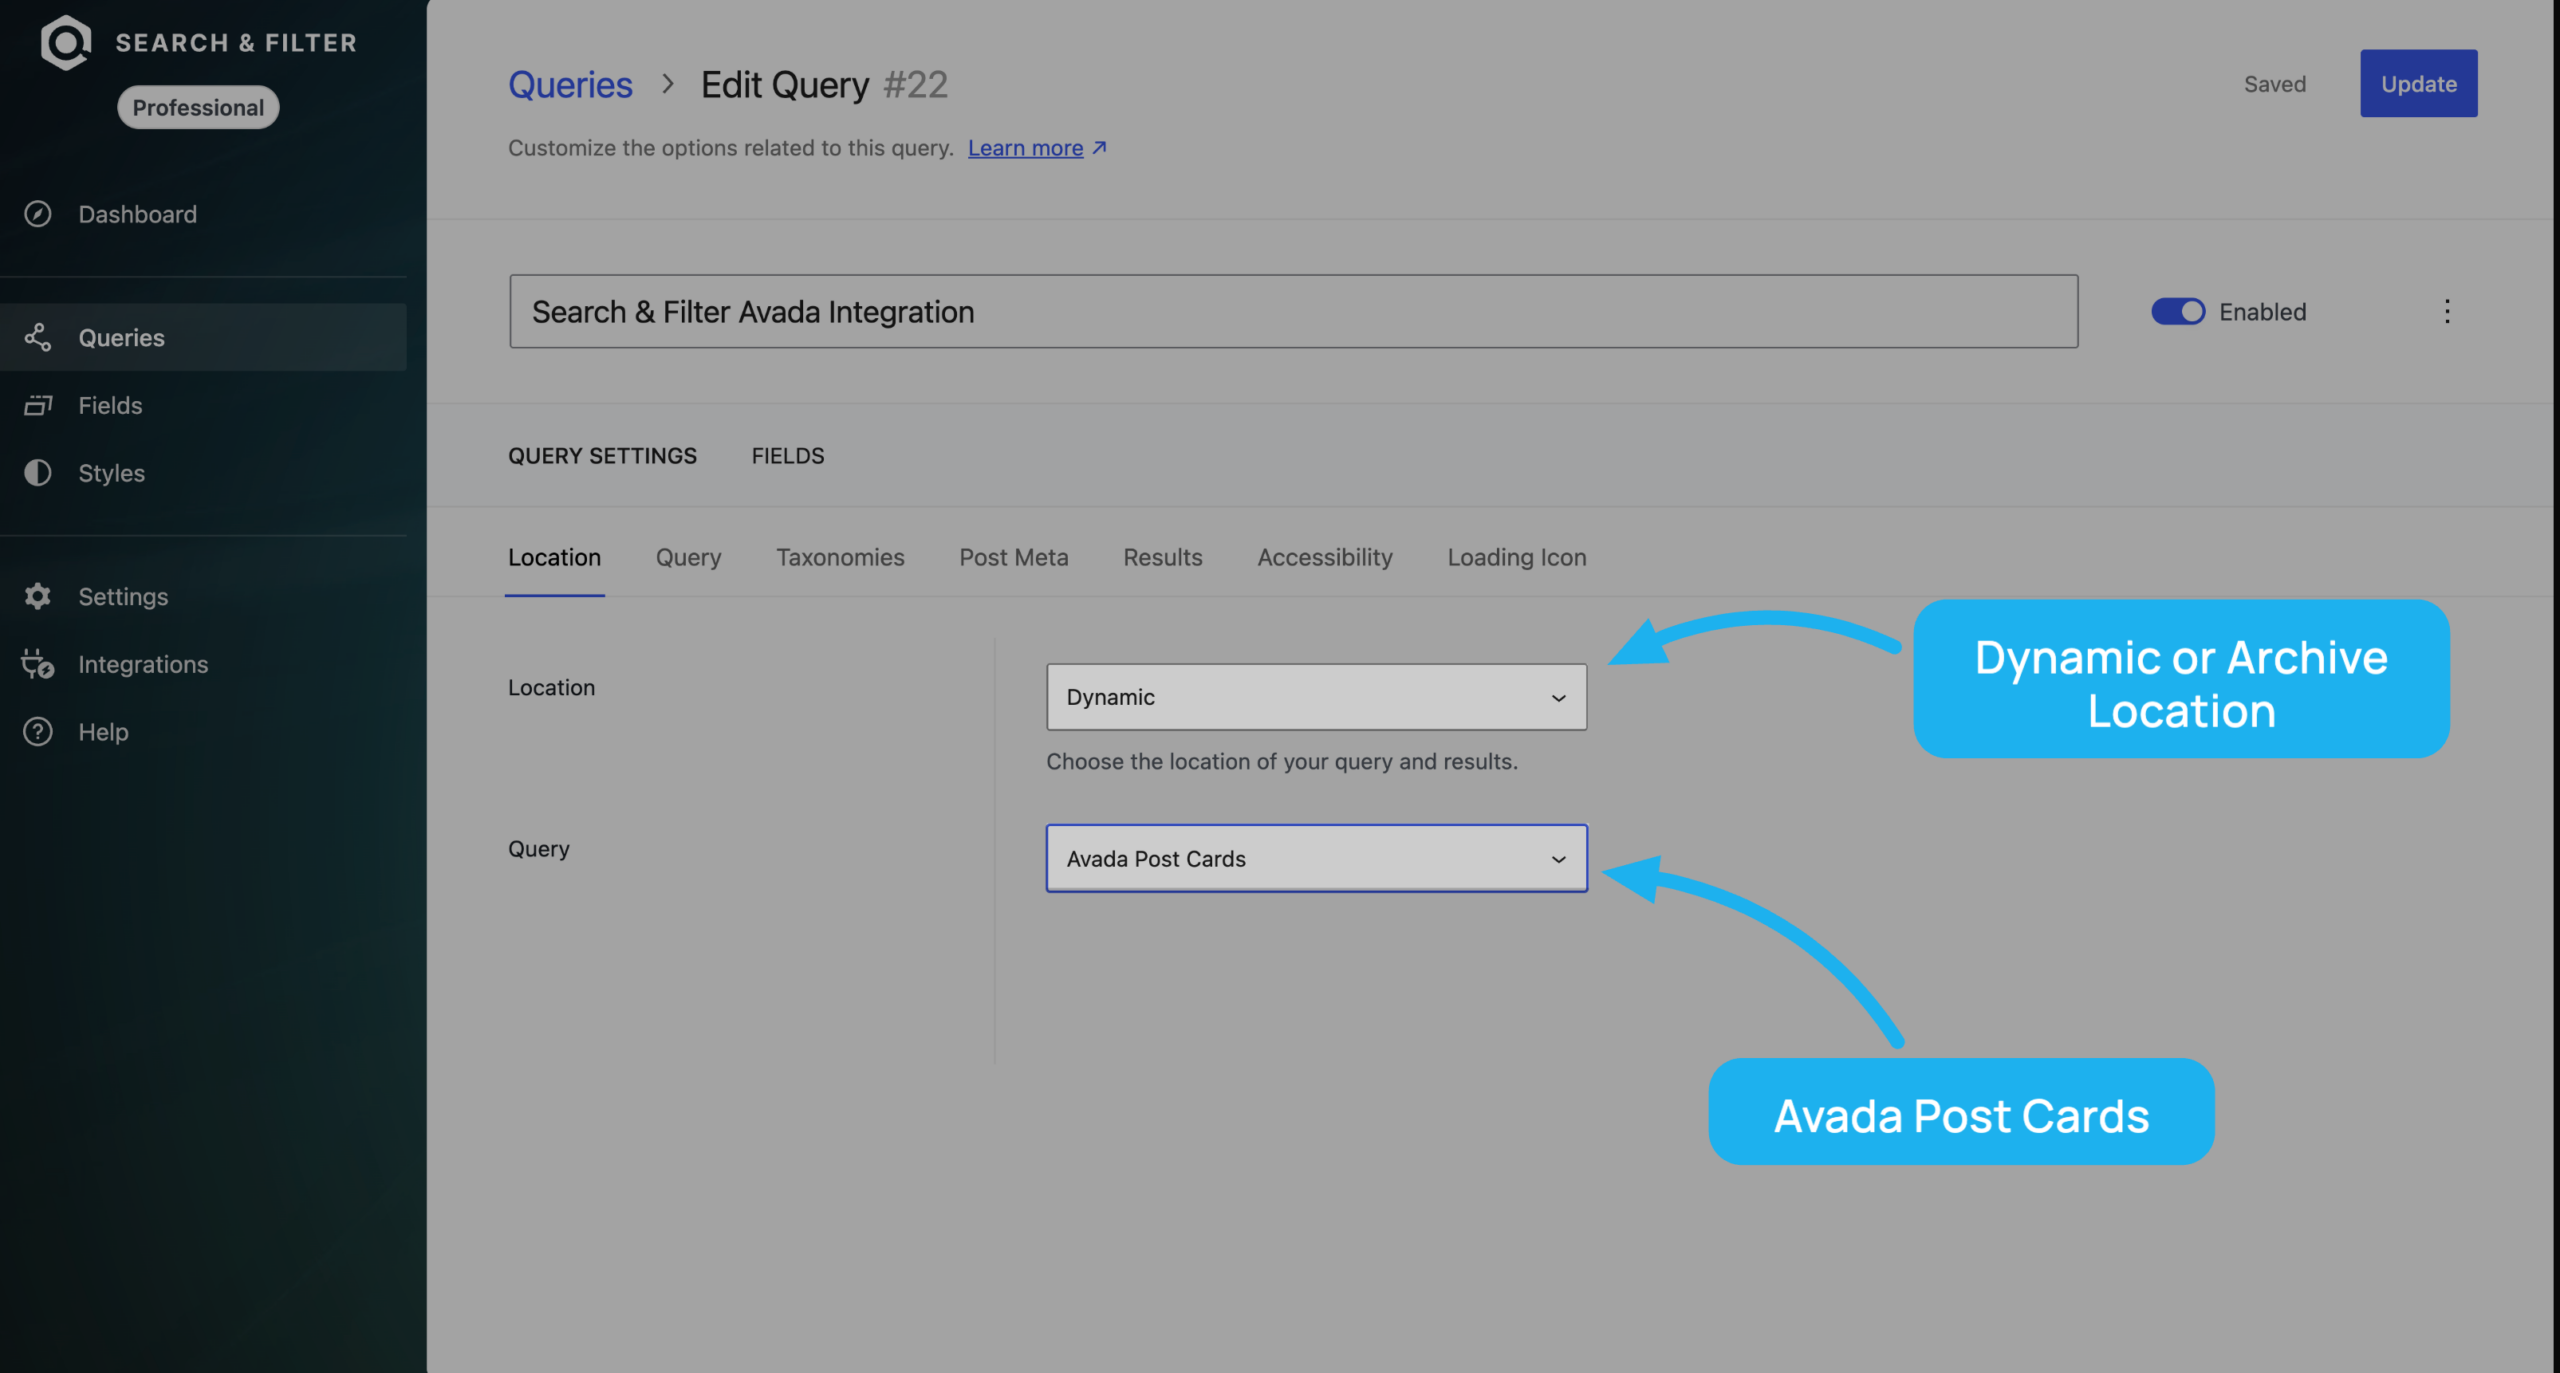Open the Location dropdown showing Dynamic

[x=1316, y=697]
